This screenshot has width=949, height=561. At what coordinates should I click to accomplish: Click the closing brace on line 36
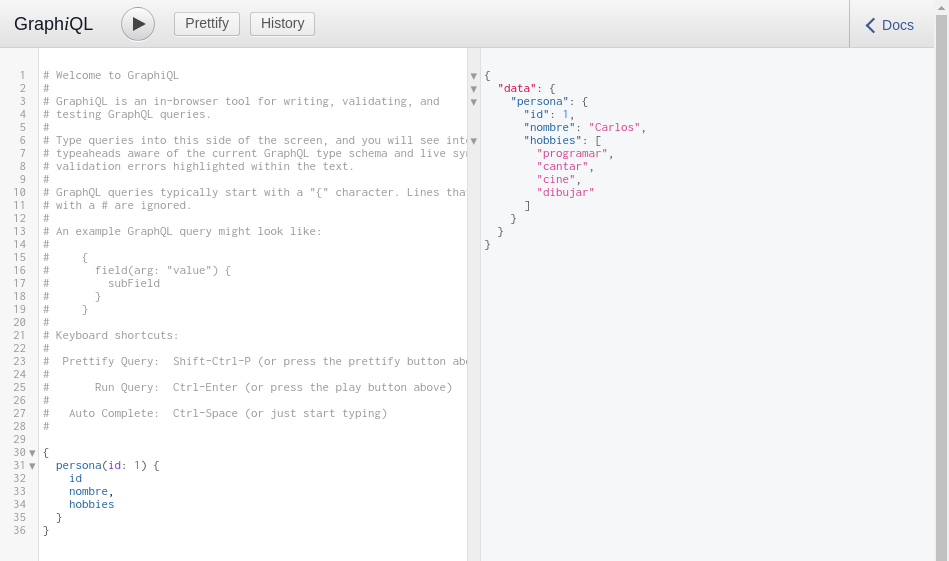pos(46,530)
